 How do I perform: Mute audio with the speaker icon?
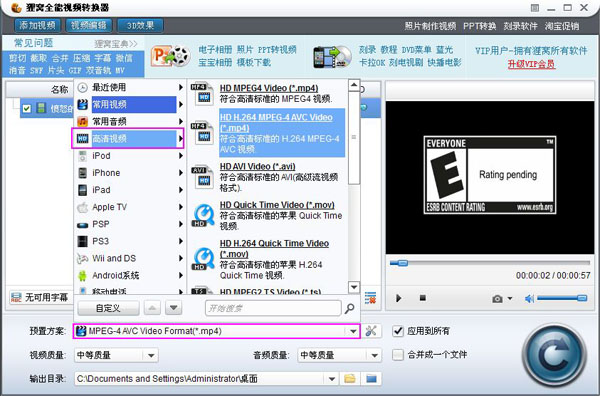[529, 298]
